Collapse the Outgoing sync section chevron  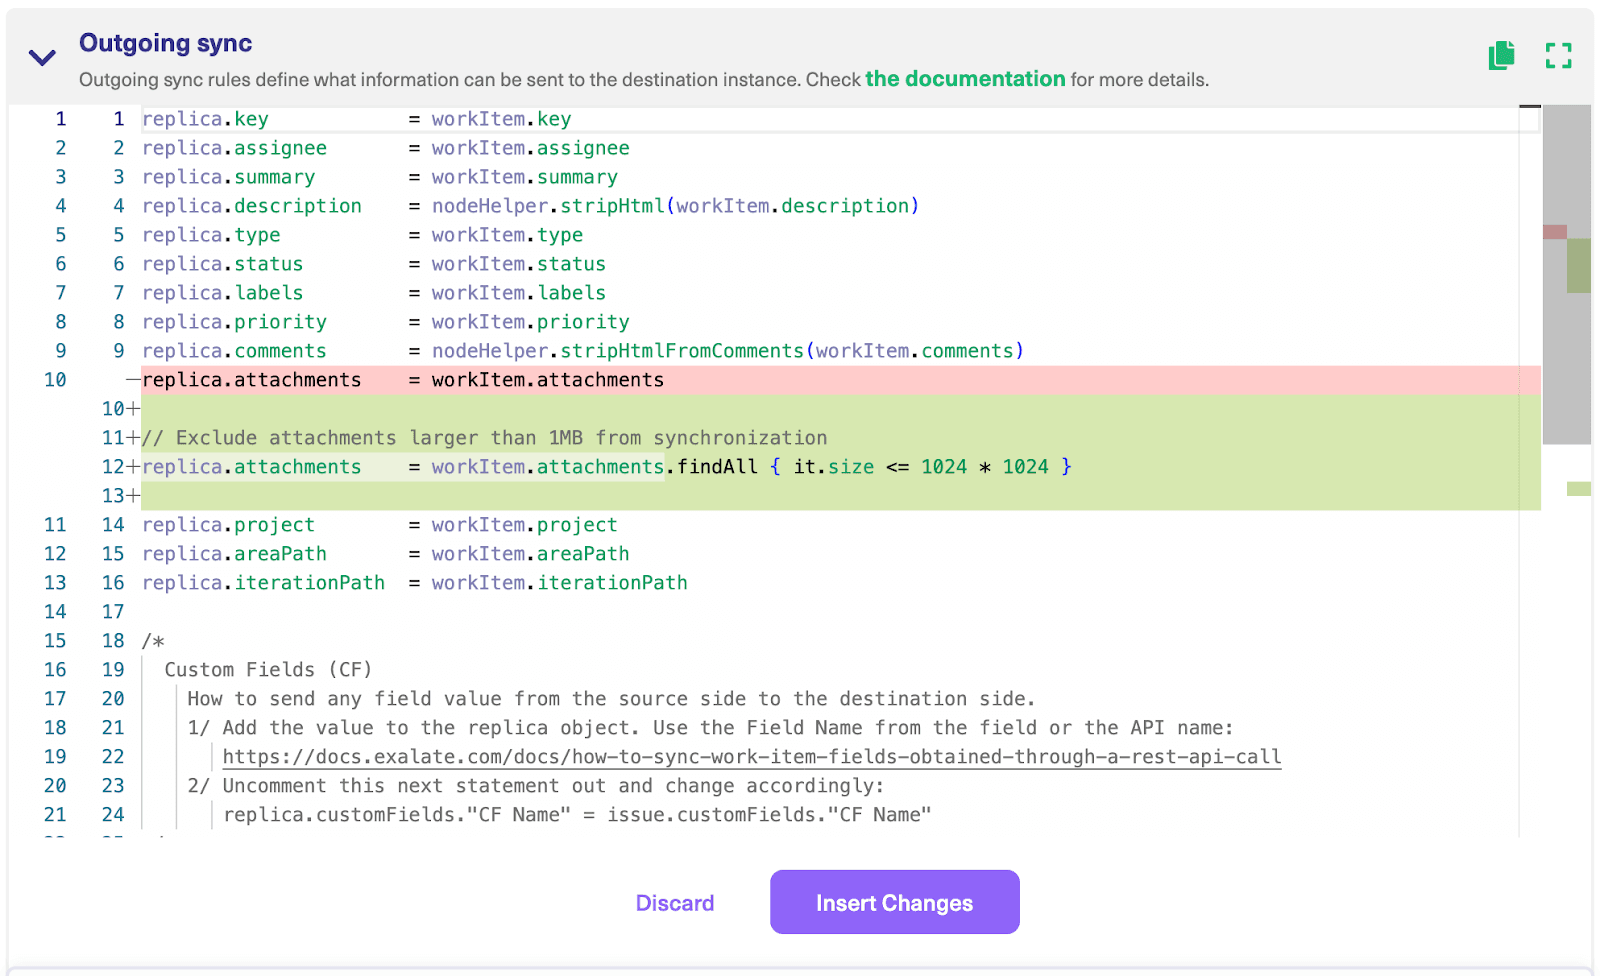(42, 57)
